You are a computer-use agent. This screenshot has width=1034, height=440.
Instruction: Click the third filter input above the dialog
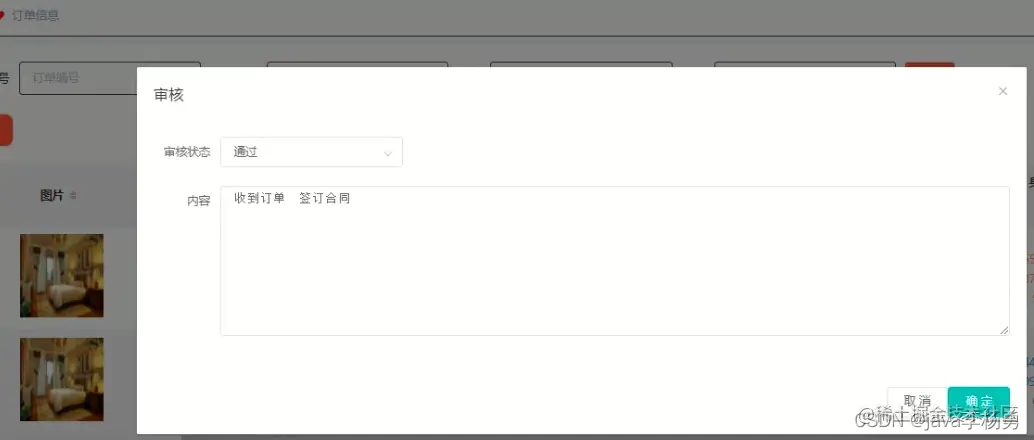[x=581, y=65]
